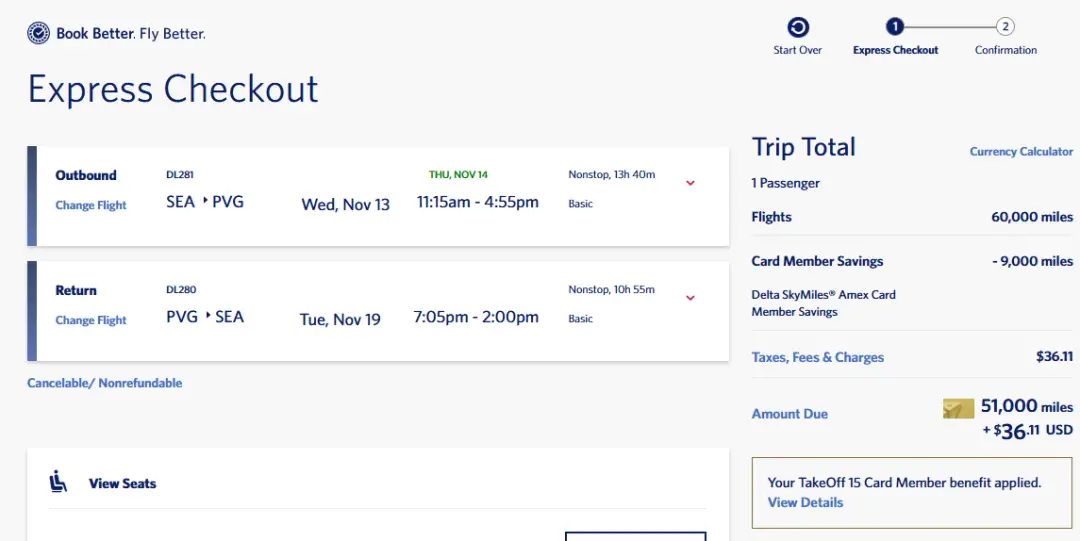Click step 1 Express Checkout circle
Screen dimensions: 1080x541
pos(895,27)
